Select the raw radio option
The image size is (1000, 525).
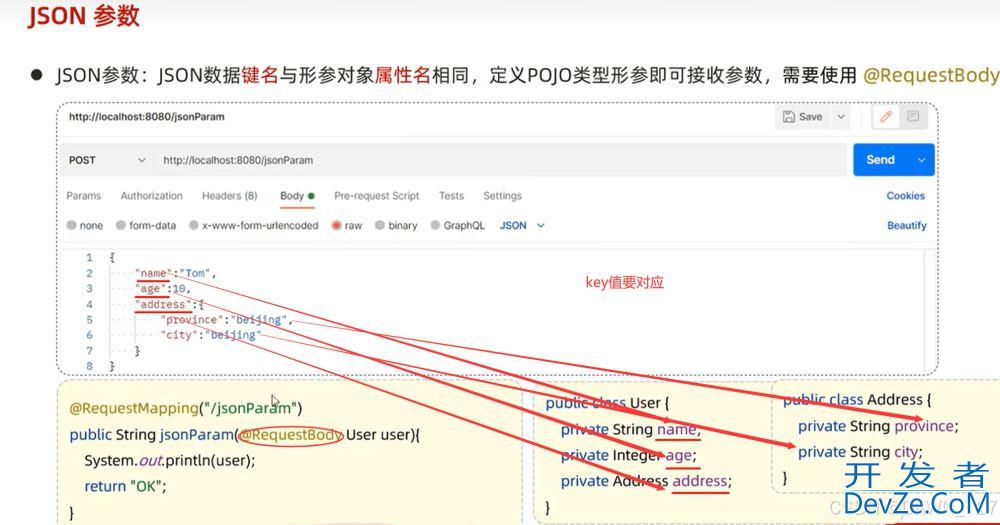(336, 225)
